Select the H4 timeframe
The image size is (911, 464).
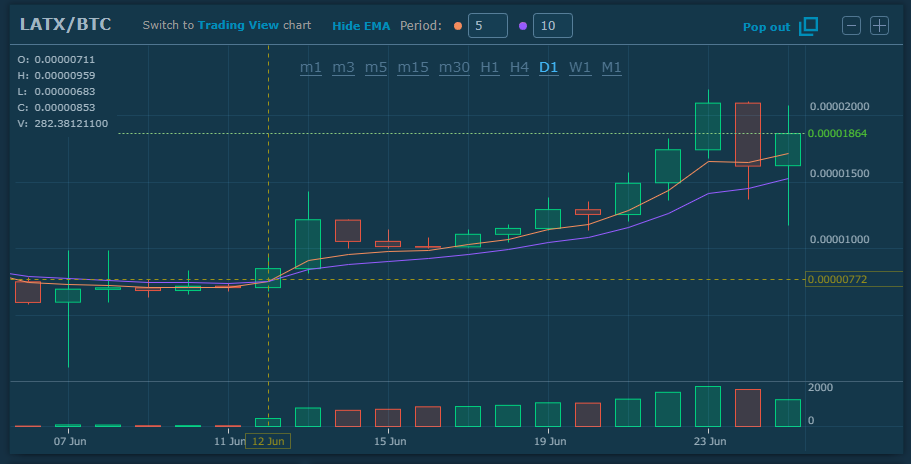point(519,67)
